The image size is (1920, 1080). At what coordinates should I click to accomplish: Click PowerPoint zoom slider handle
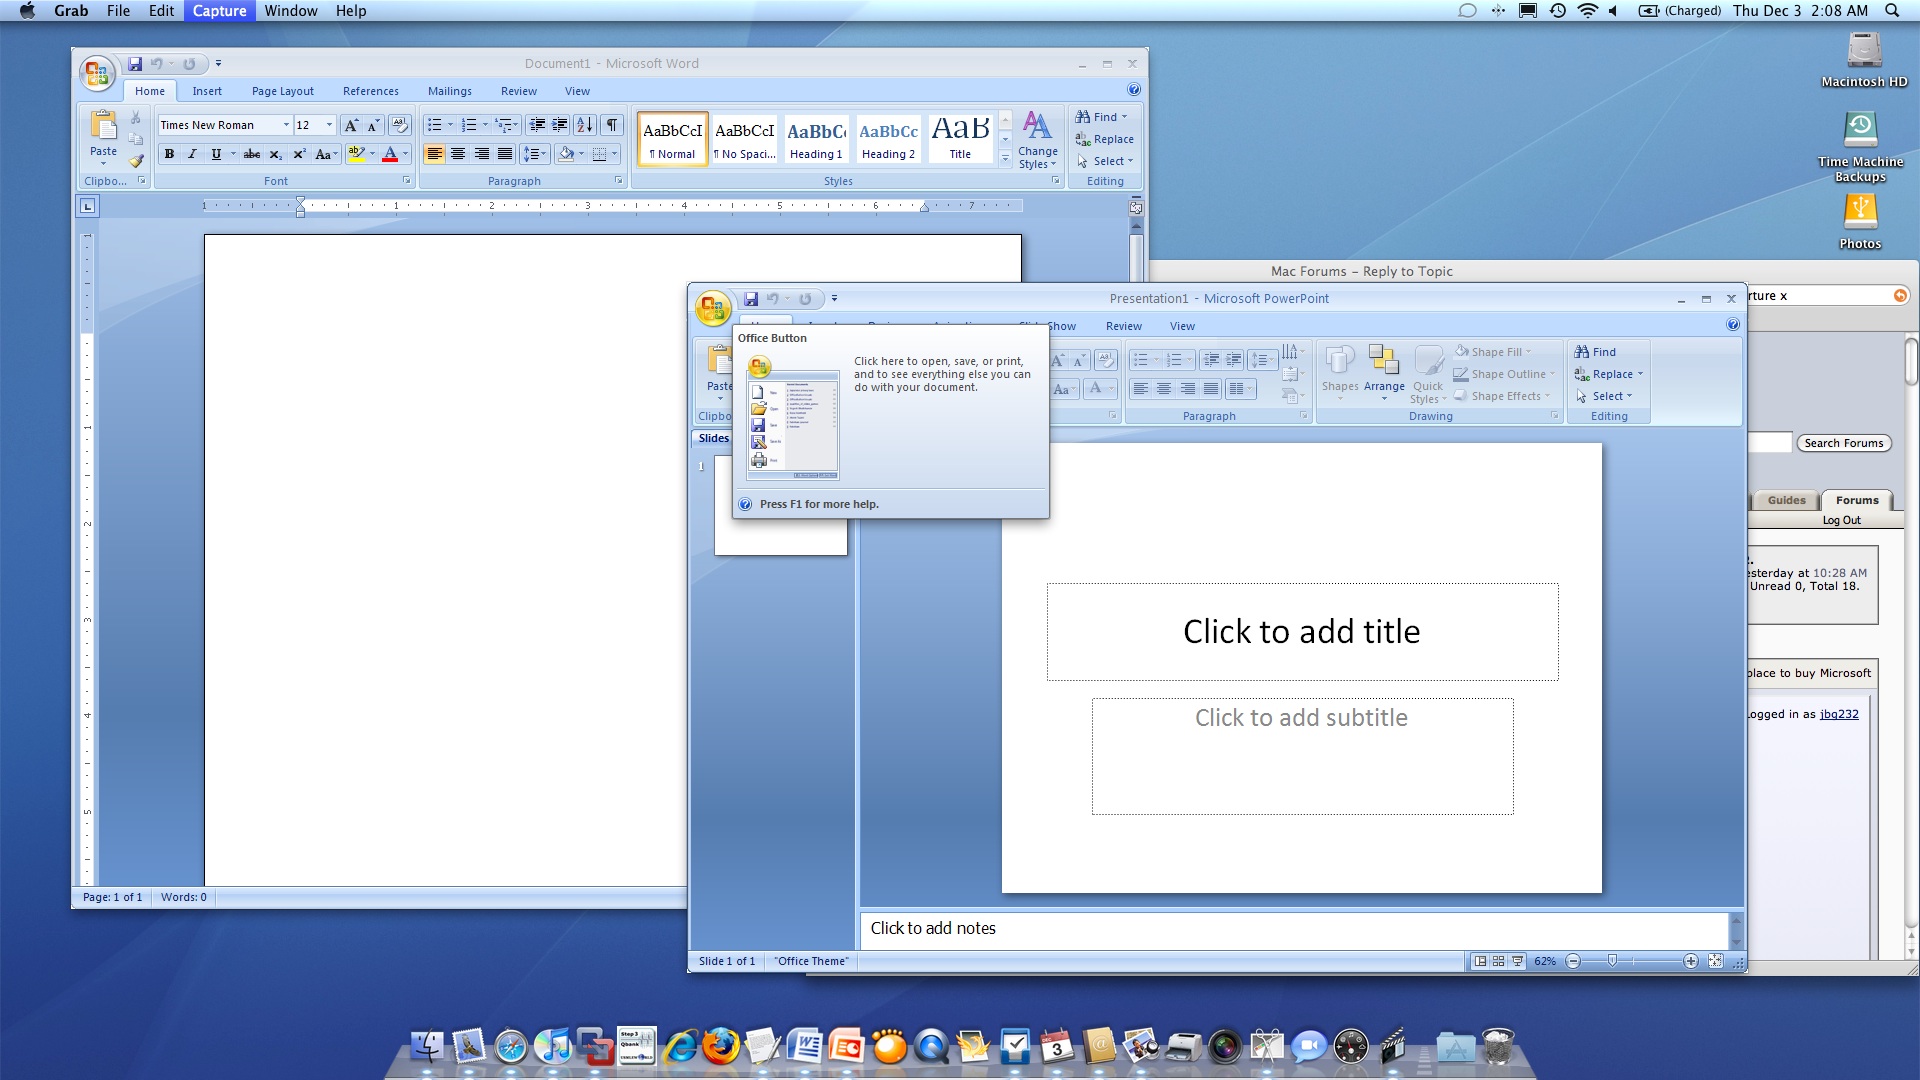click(1612, 961)
